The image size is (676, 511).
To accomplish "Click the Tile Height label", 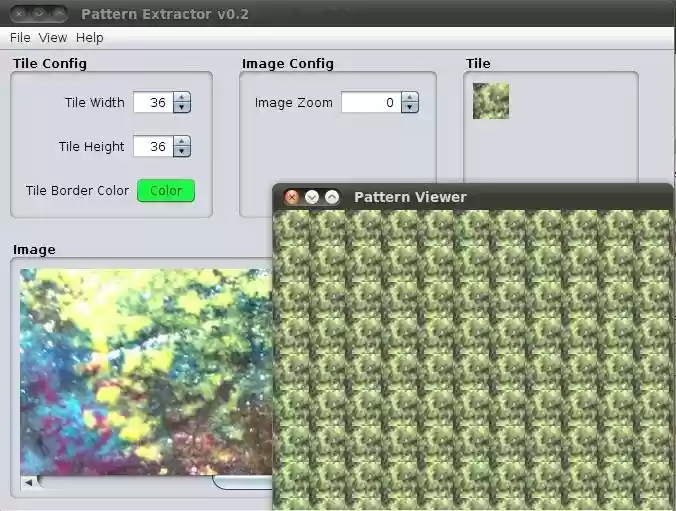I will click(x=91, y=147).
